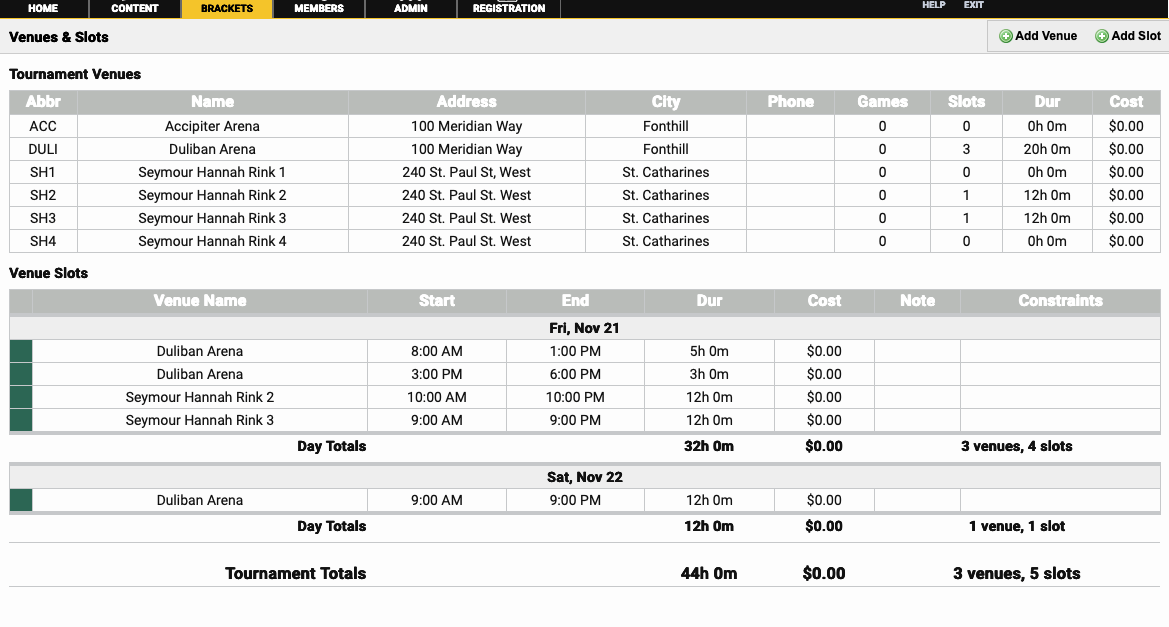Click the Venues & Slots page title
Image resolution: width=1169 pixels, height=627 pixels.
59,37
